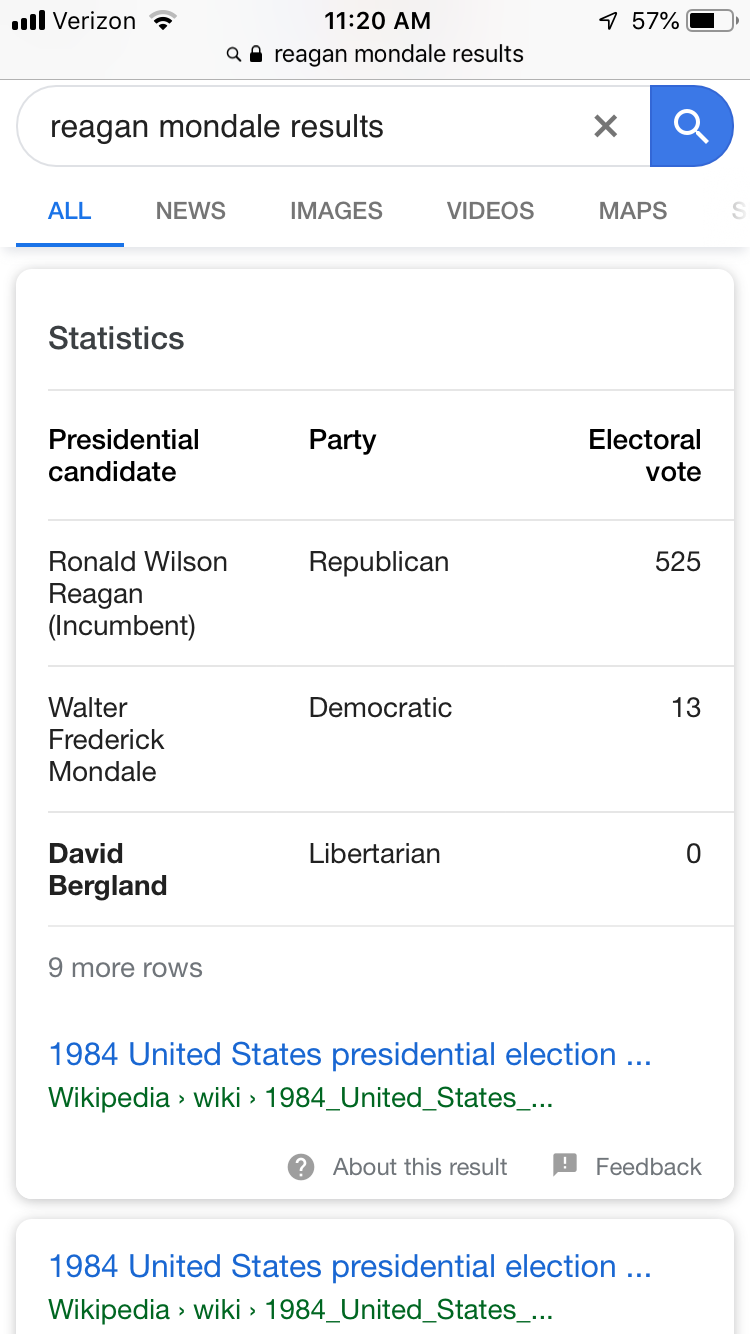Tap the location arrow status icon

[608, 21]
